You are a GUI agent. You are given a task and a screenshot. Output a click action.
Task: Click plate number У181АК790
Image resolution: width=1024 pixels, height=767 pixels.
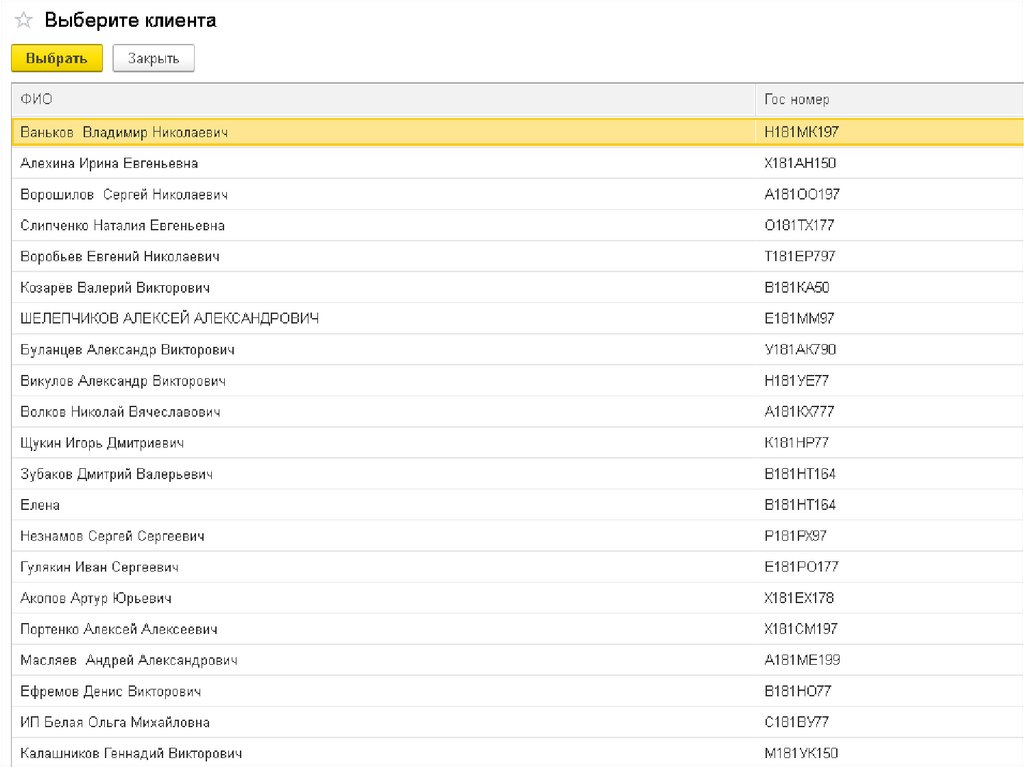pos(800,350)
